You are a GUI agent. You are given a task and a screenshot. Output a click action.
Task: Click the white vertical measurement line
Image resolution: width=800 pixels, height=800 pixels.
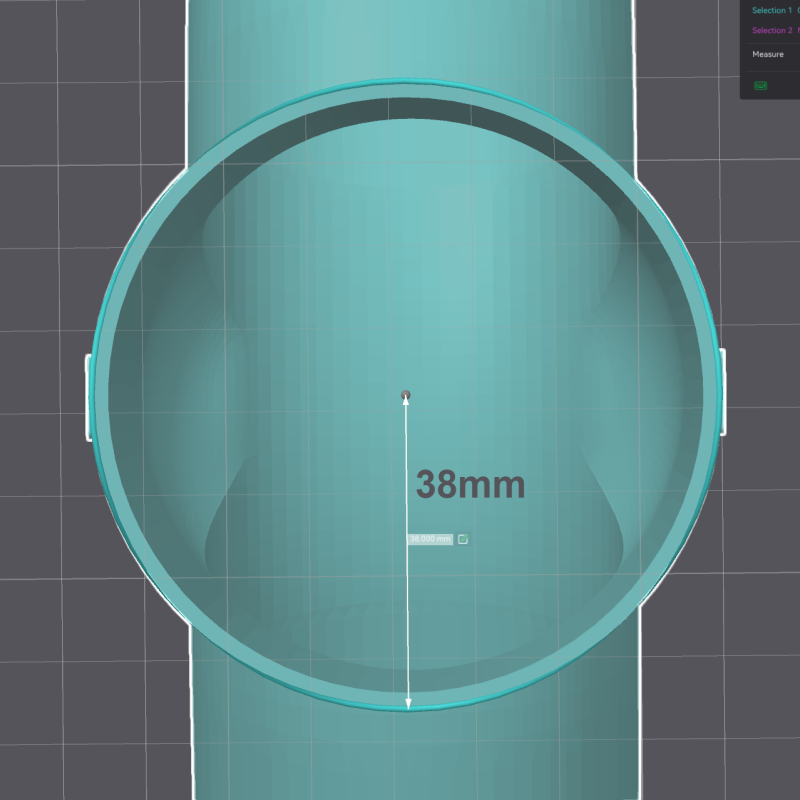(406, 600)
